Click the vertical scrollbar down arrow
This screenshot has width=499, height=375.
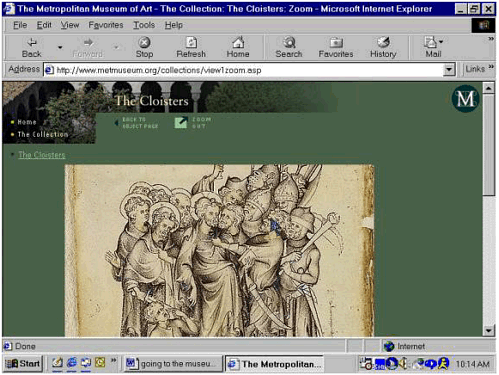pos(489,331)
